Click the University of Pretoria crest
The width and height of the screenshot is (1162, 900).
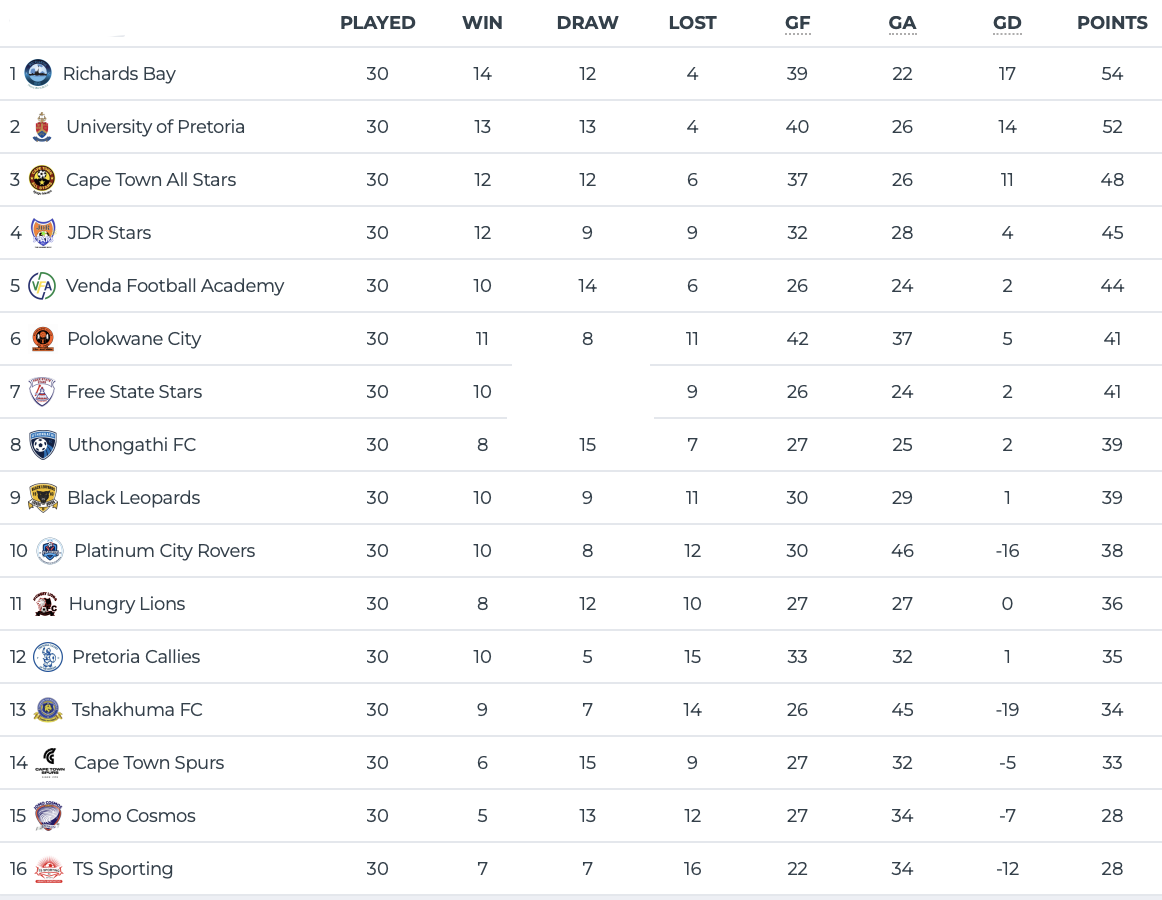[x=42, y=127]
